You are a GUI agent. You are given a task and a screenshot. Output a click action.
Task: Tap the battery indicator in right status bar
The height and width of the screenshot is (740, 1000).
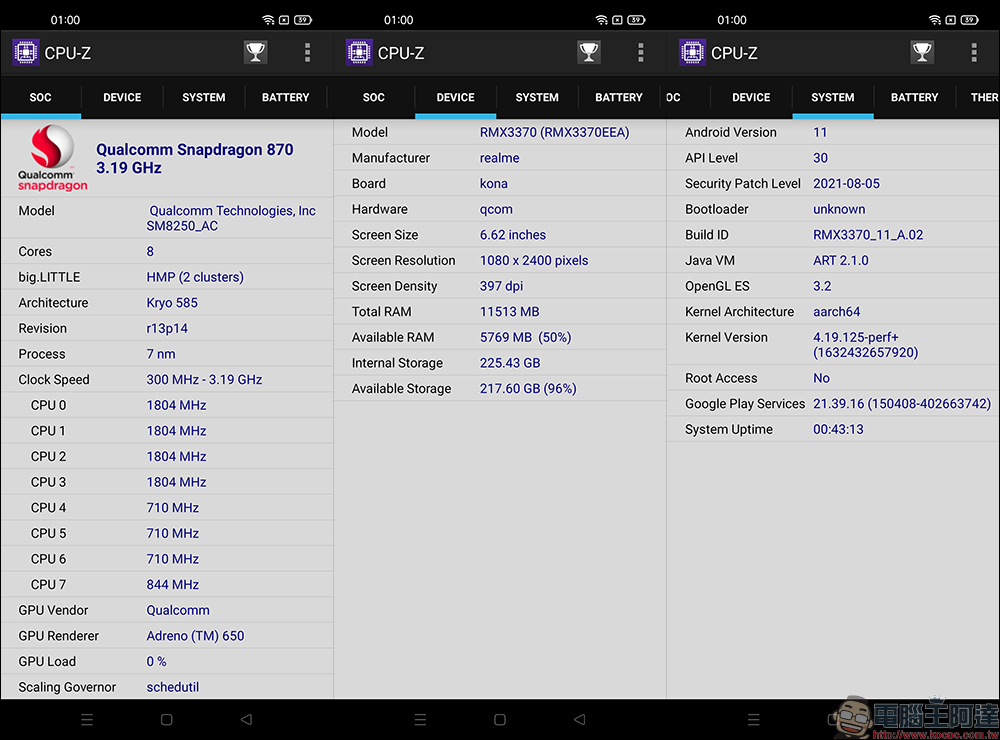(x=969, y=20)
